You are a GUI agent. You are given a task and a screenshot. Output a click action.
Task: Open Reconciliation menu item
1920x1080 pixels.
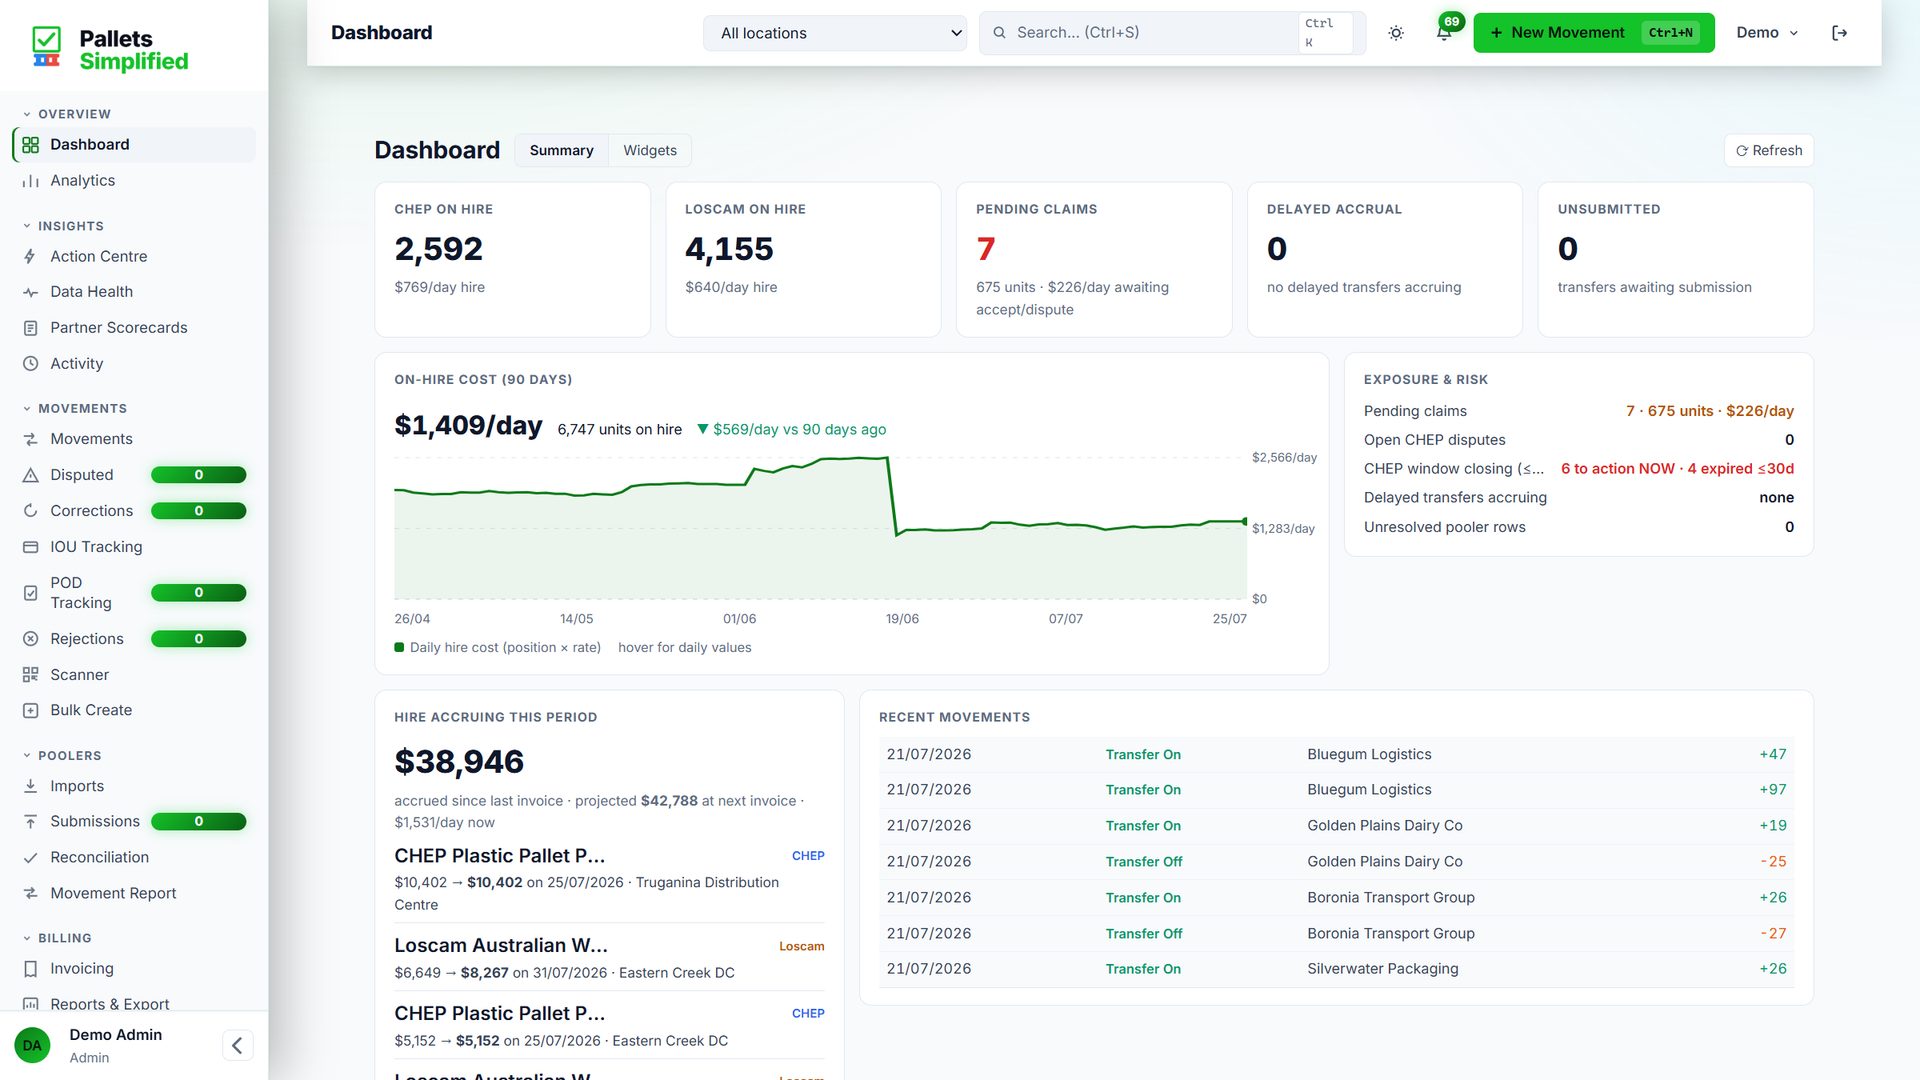(x=134, y=858)
